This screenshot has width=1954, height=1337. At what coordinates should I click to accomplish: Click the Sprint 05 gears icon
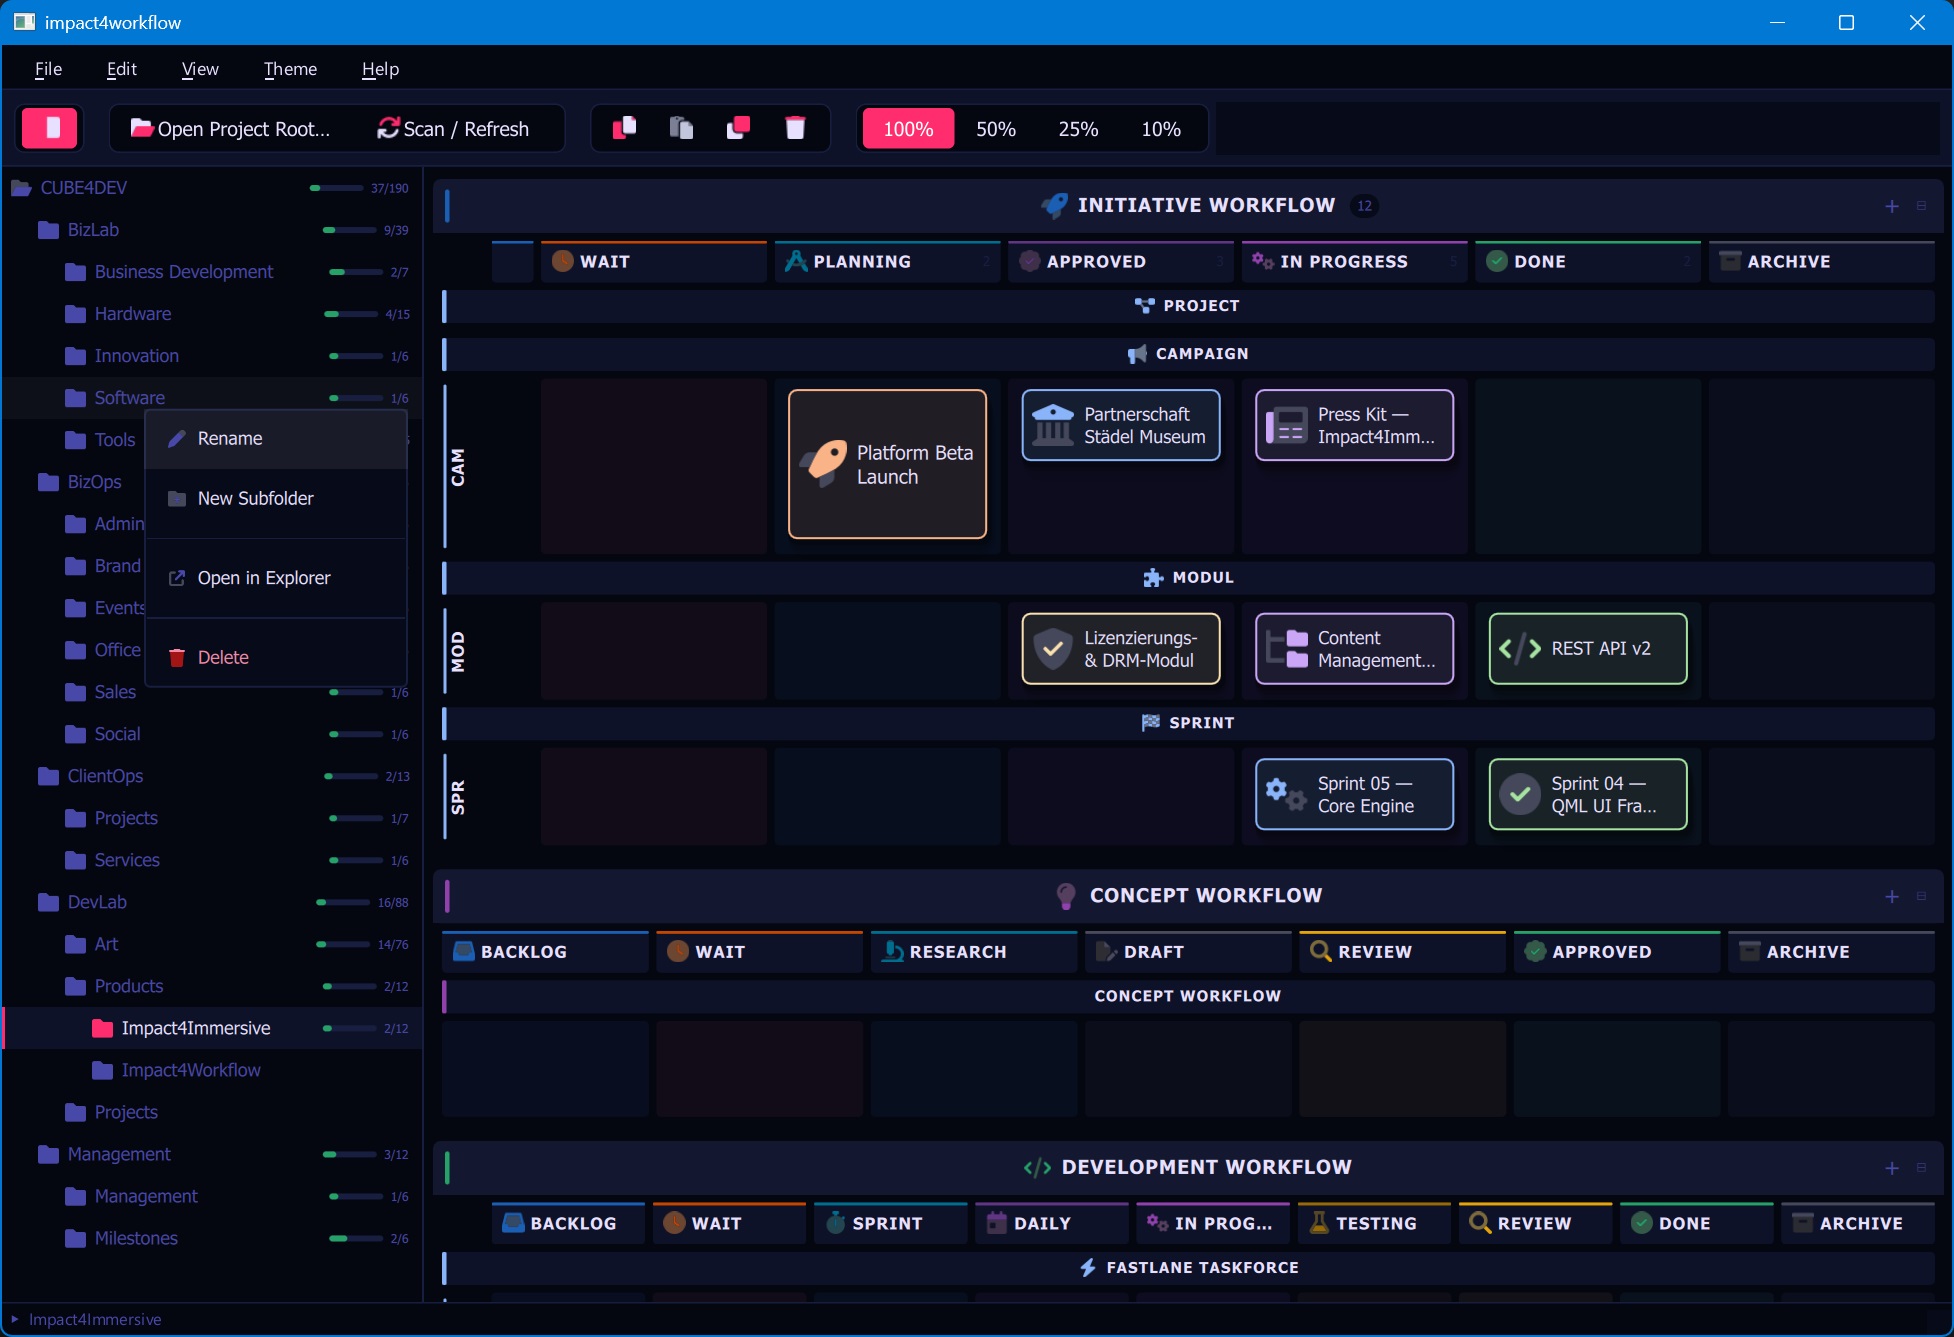tap(1285, 795)
